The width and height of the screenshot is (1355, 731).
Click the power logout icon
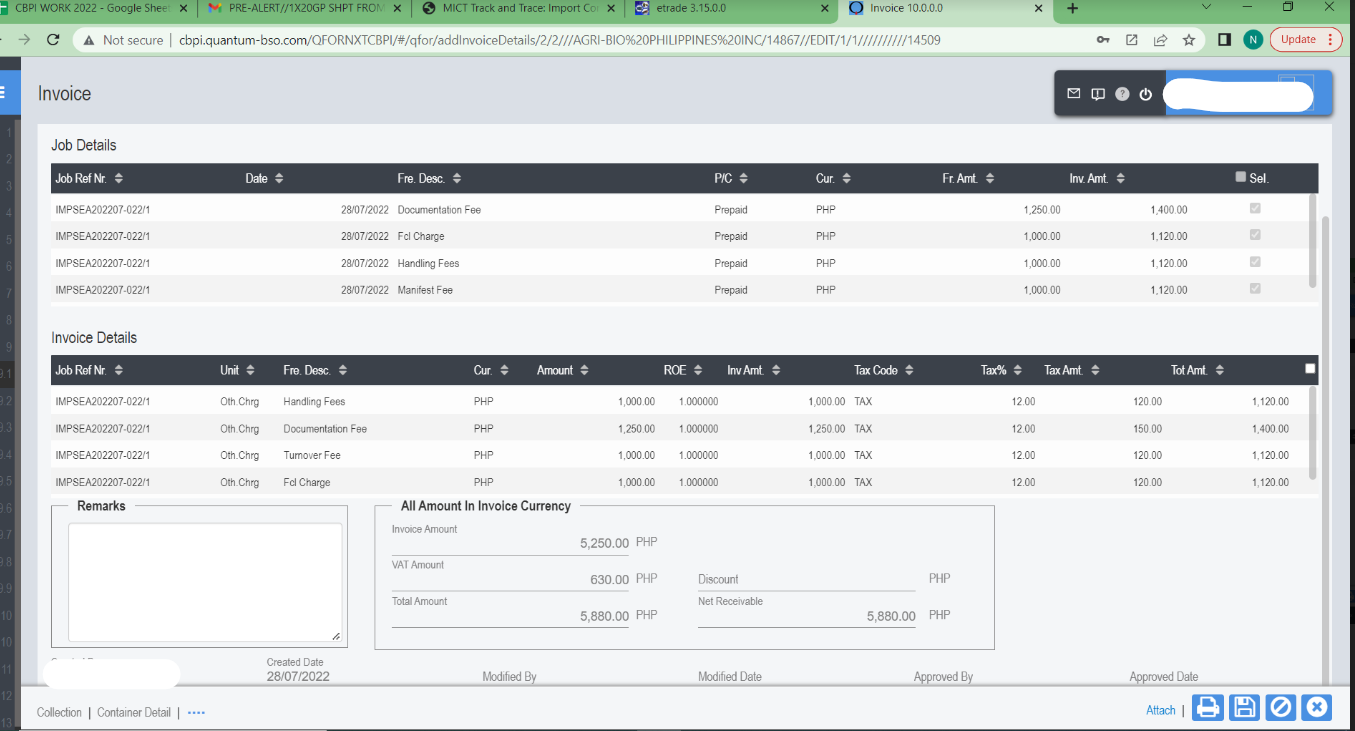click(1146, 94)
